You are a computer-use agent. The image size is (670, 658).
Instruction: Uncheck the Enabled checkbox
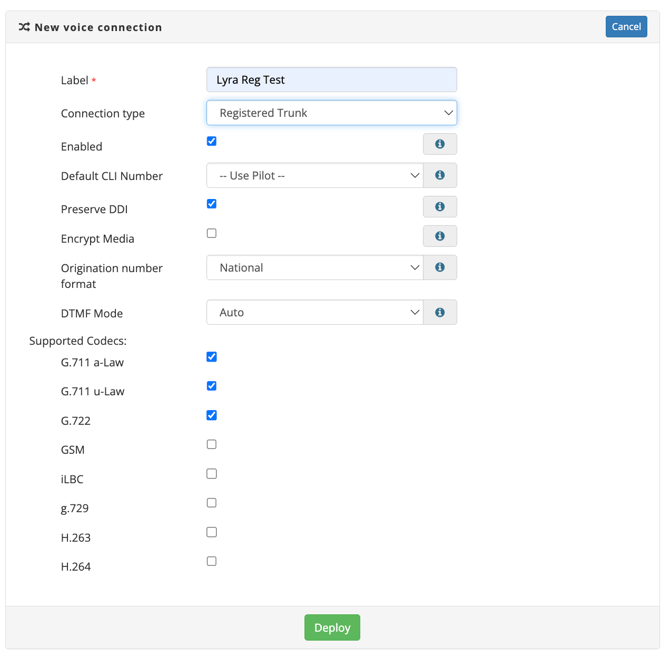coord(211,141)
